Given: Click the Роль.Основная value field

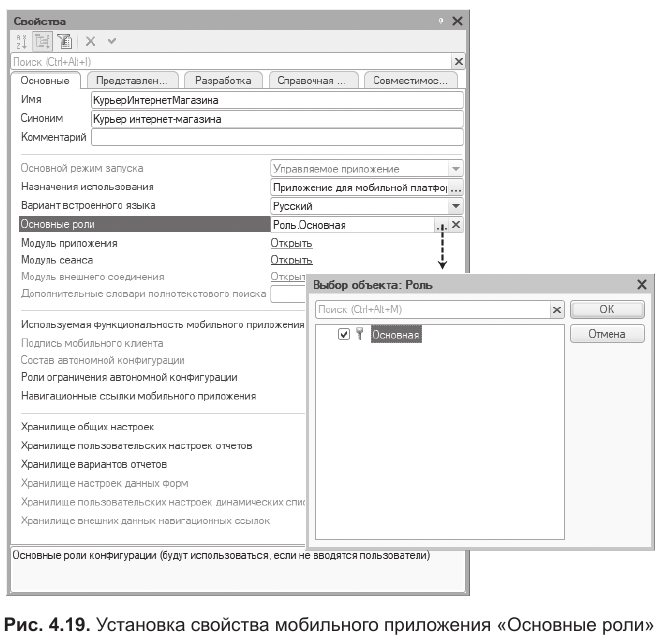Looking at the screenshot, I should click(x=353, y=225).
